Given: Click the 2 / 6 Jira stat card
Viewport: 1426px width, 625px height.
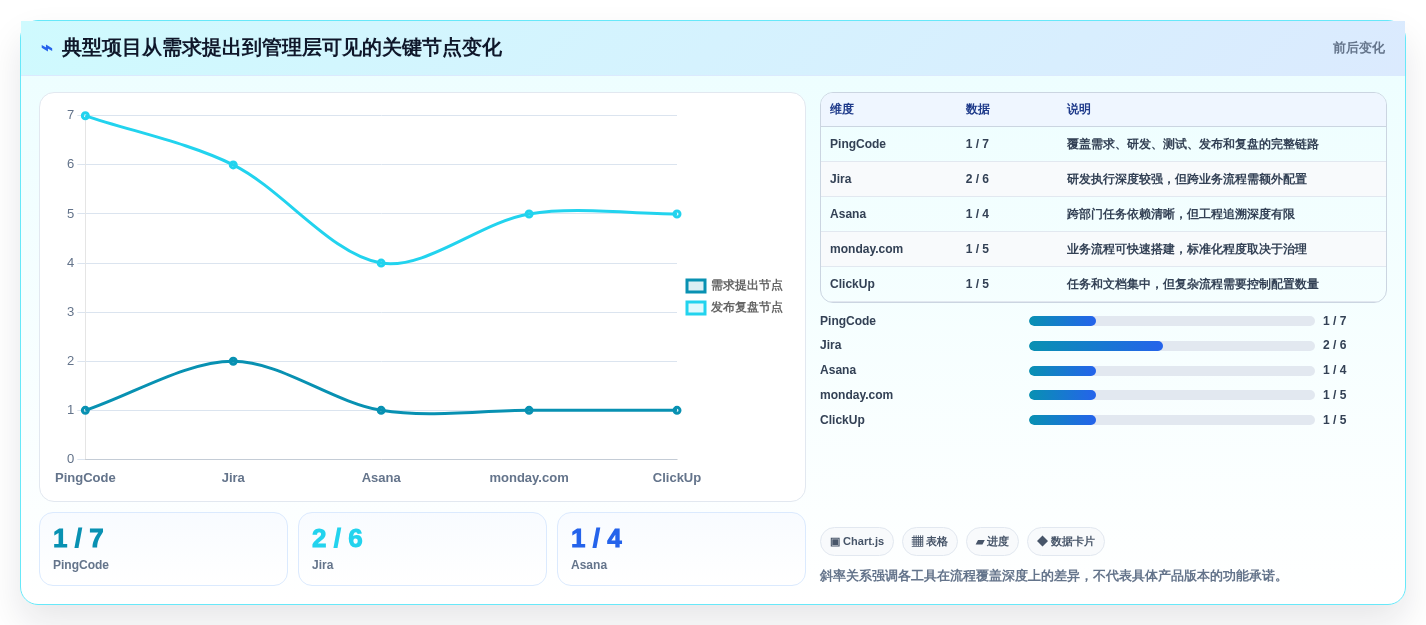Looking at the screenshot, I should [x=423, y=549].
